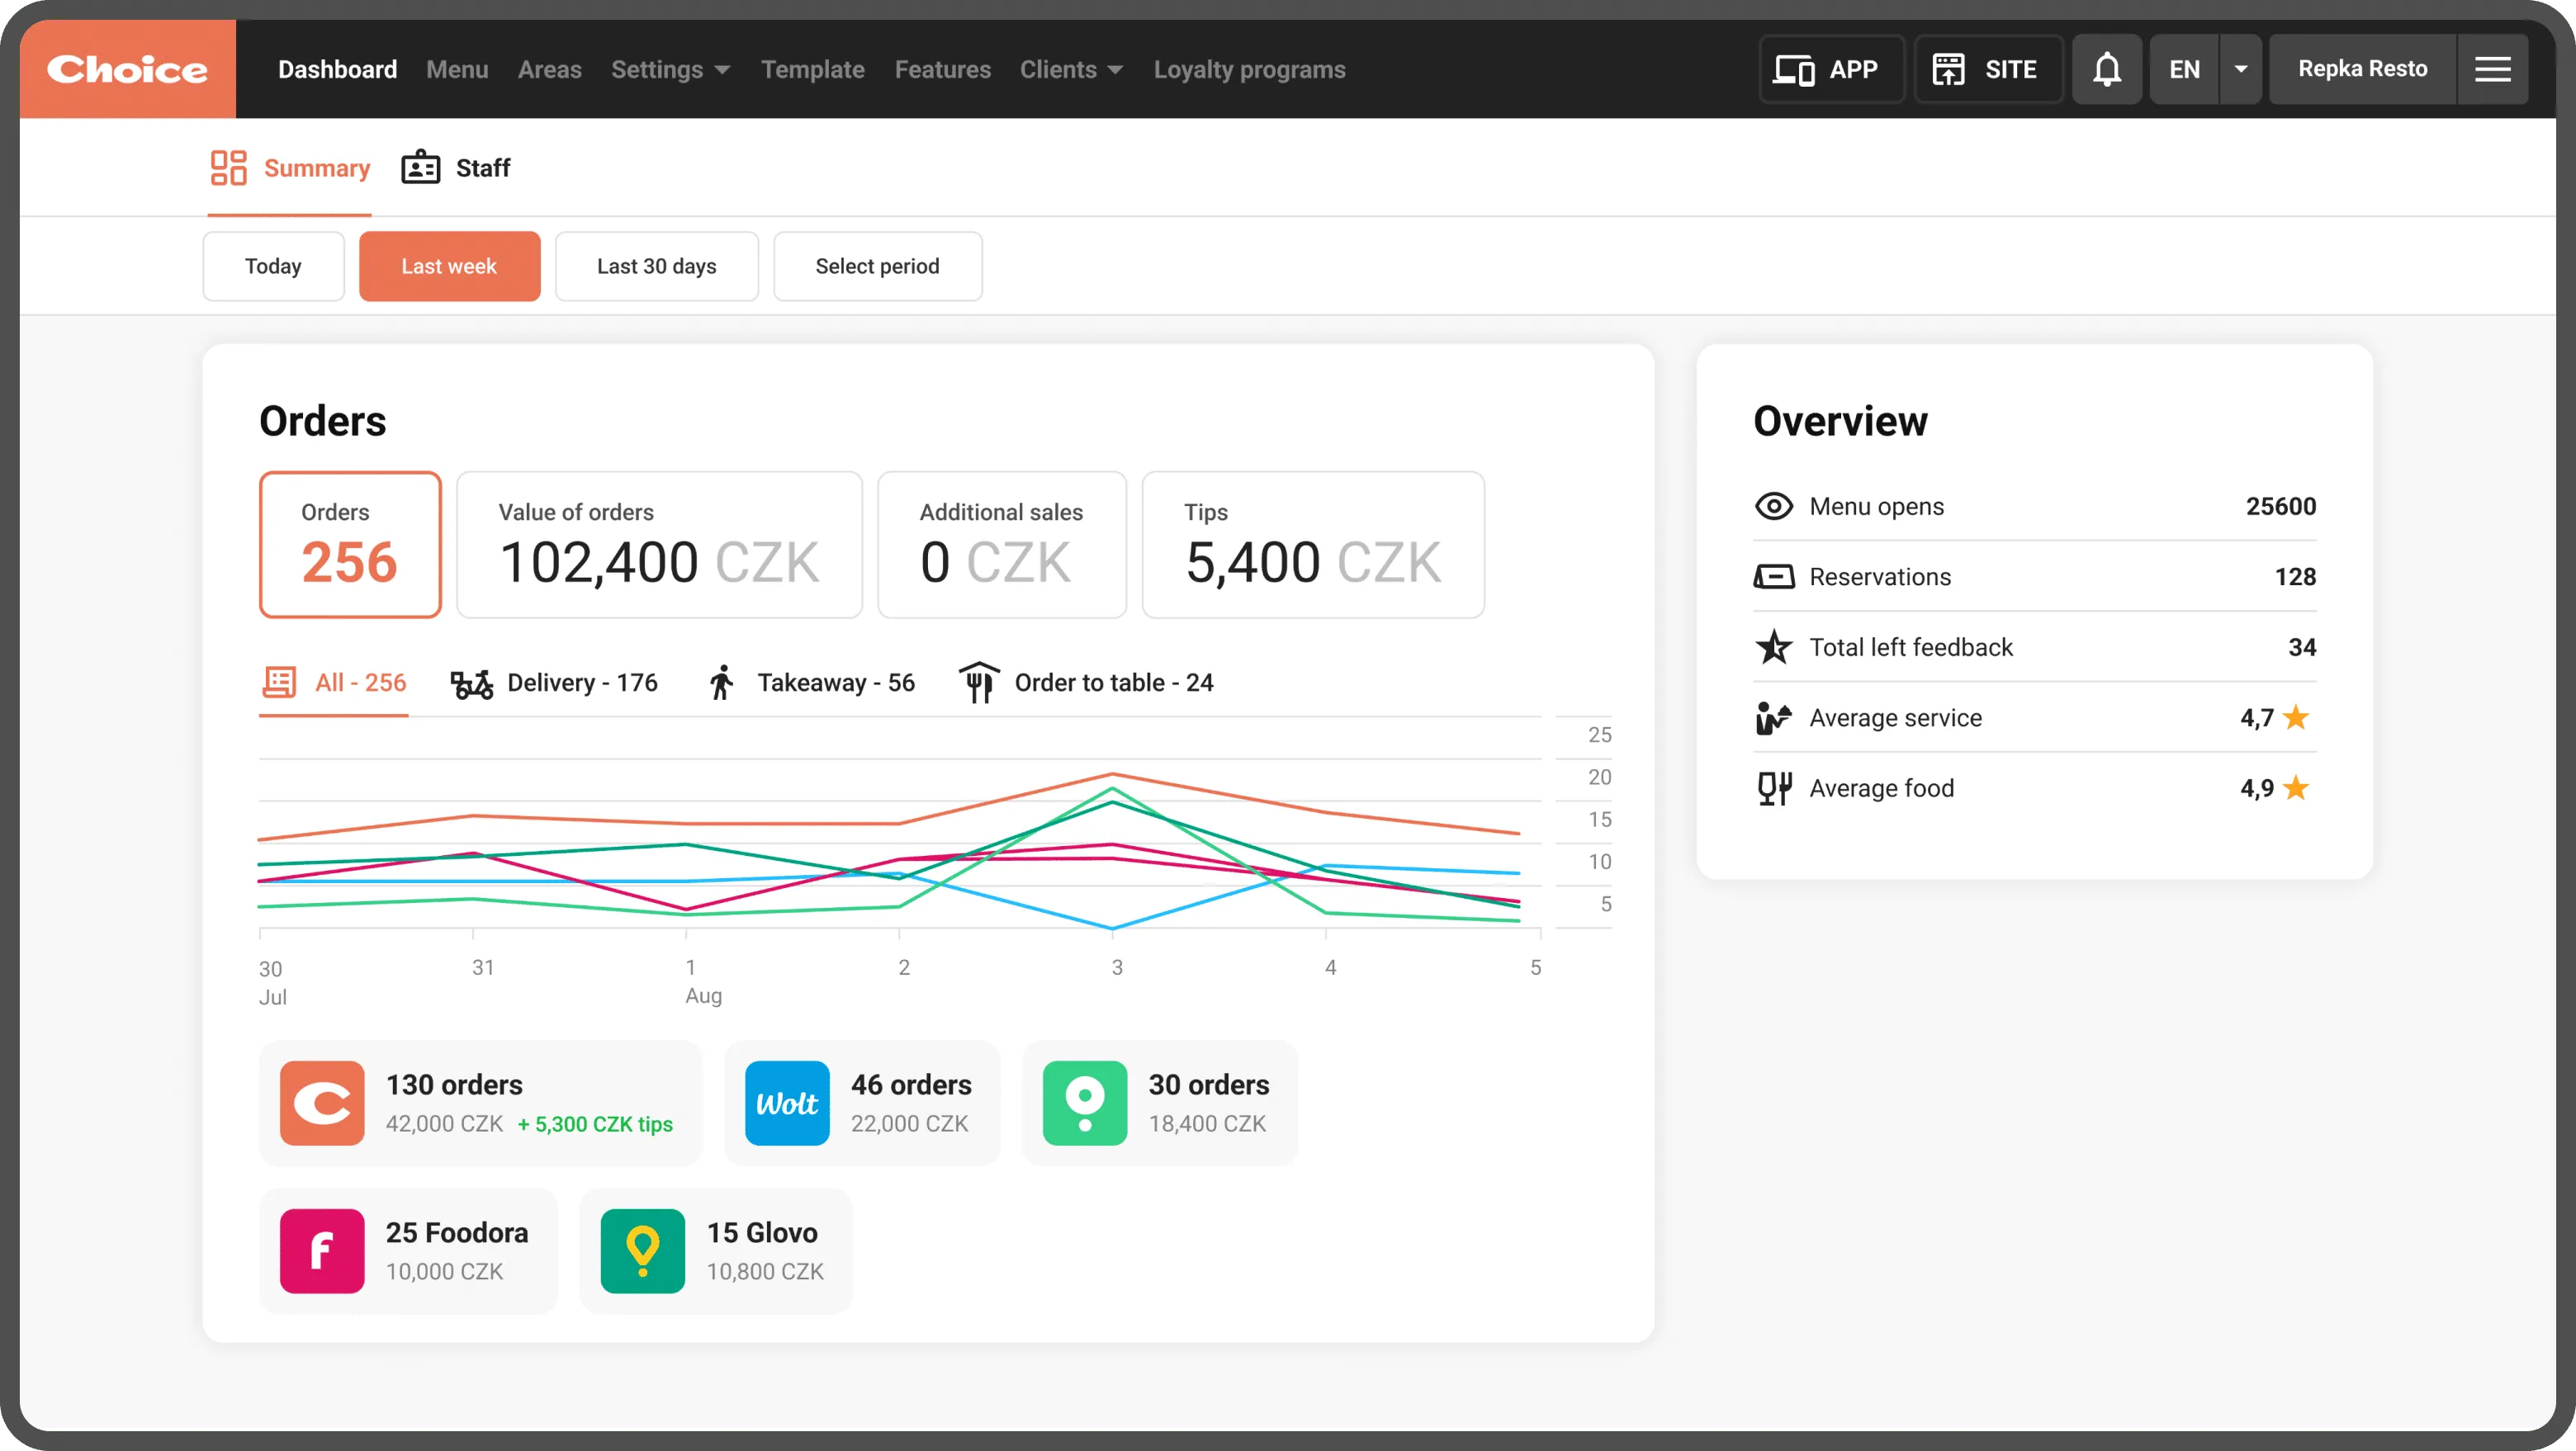Click the Glovo logo icon
The image size is (2576, 1451).
[x=643, y=1251]
